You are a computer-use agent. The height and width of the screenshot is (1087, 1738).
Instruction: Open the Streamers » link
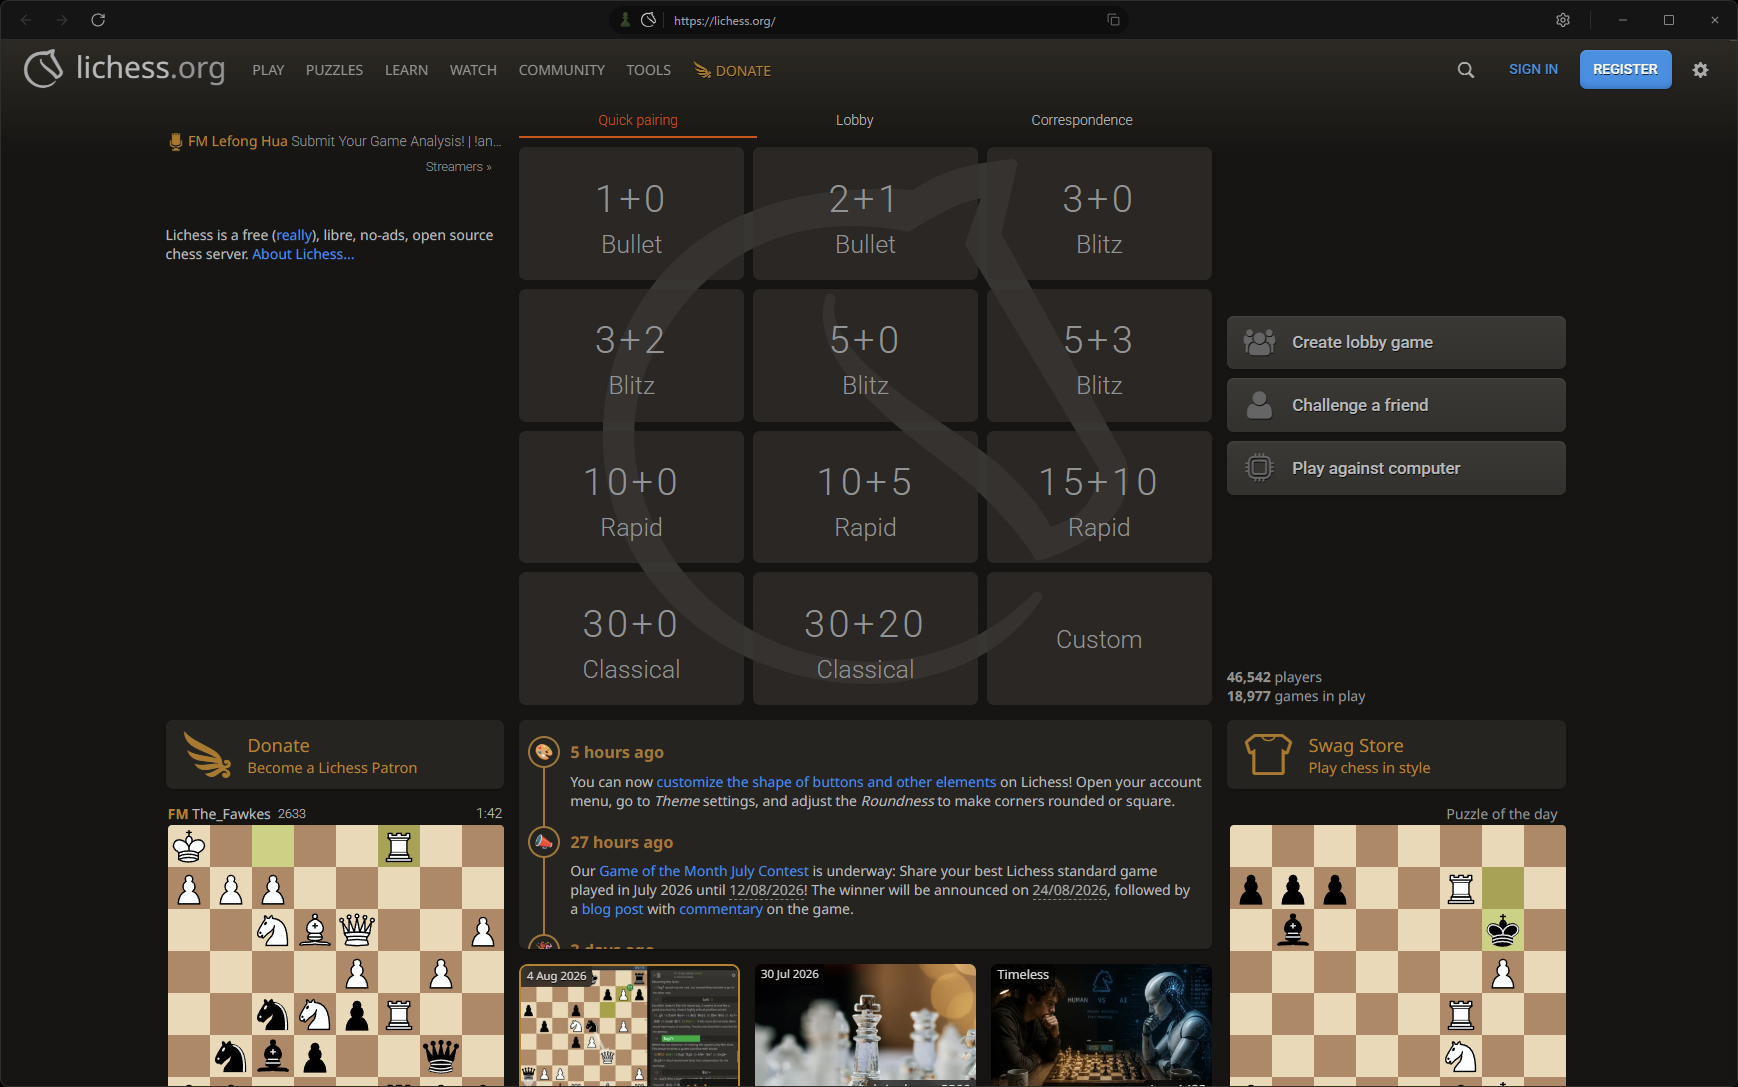(x=458, y=167)
